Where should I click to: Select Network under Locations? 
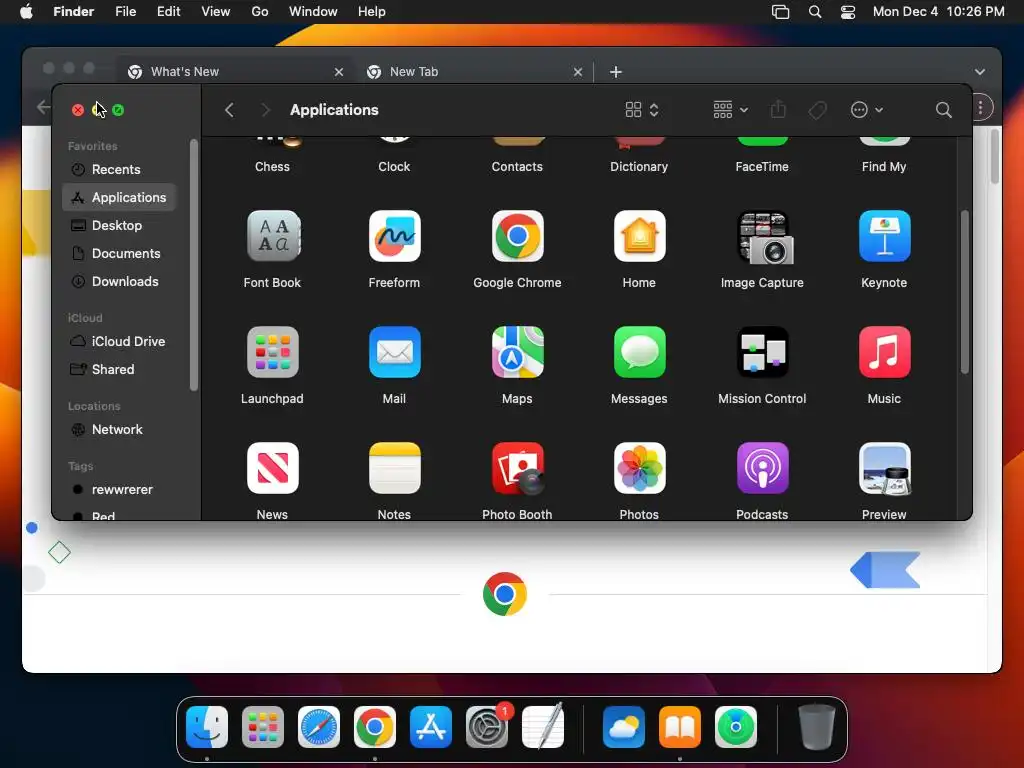[119, 430]
